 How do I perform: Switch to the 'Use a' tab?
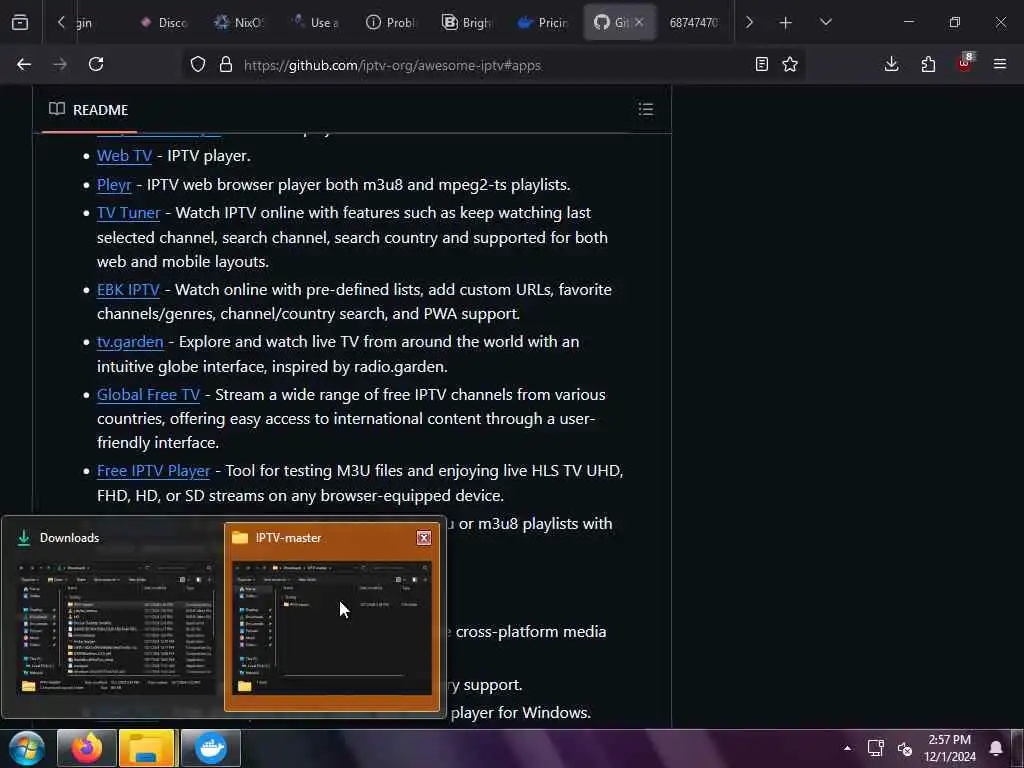click(x=315, y=22)
